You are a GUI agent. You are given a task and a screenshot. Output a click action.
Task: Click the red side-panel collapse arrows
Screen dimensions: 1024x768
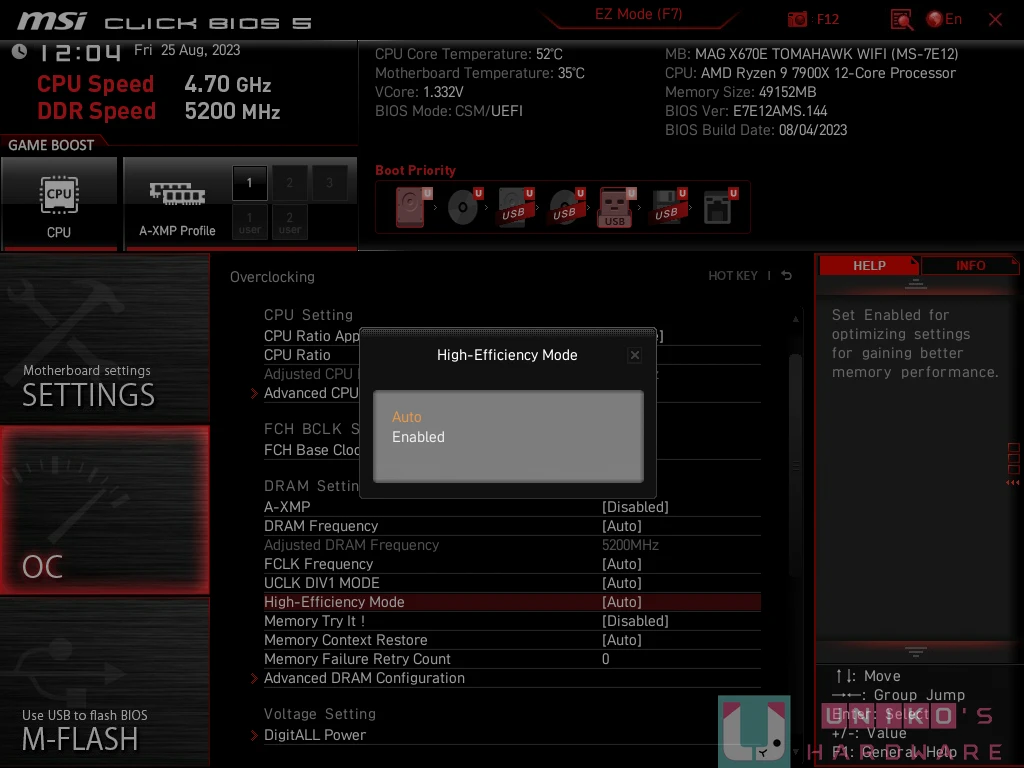pos(1012,483)
